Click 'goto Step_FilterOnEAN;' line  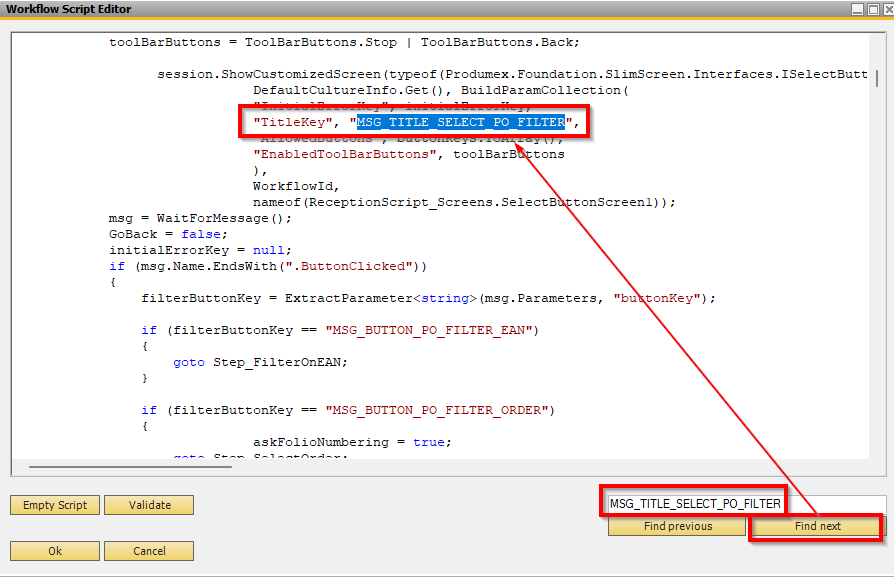click(x=260, y=362)
